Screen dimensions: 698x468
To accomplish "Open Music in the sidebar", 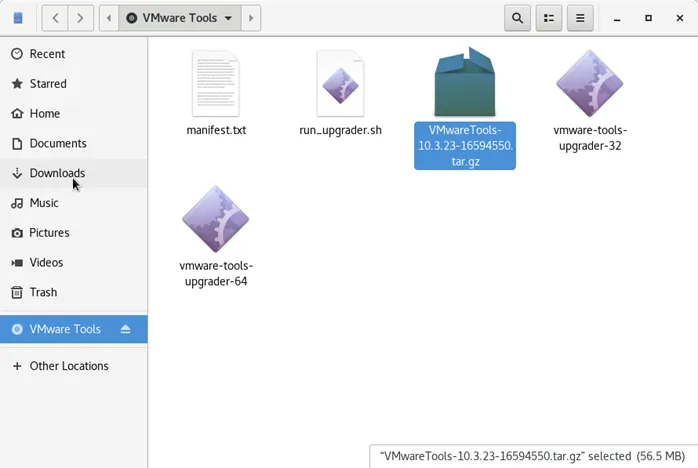I will (73, 203).
